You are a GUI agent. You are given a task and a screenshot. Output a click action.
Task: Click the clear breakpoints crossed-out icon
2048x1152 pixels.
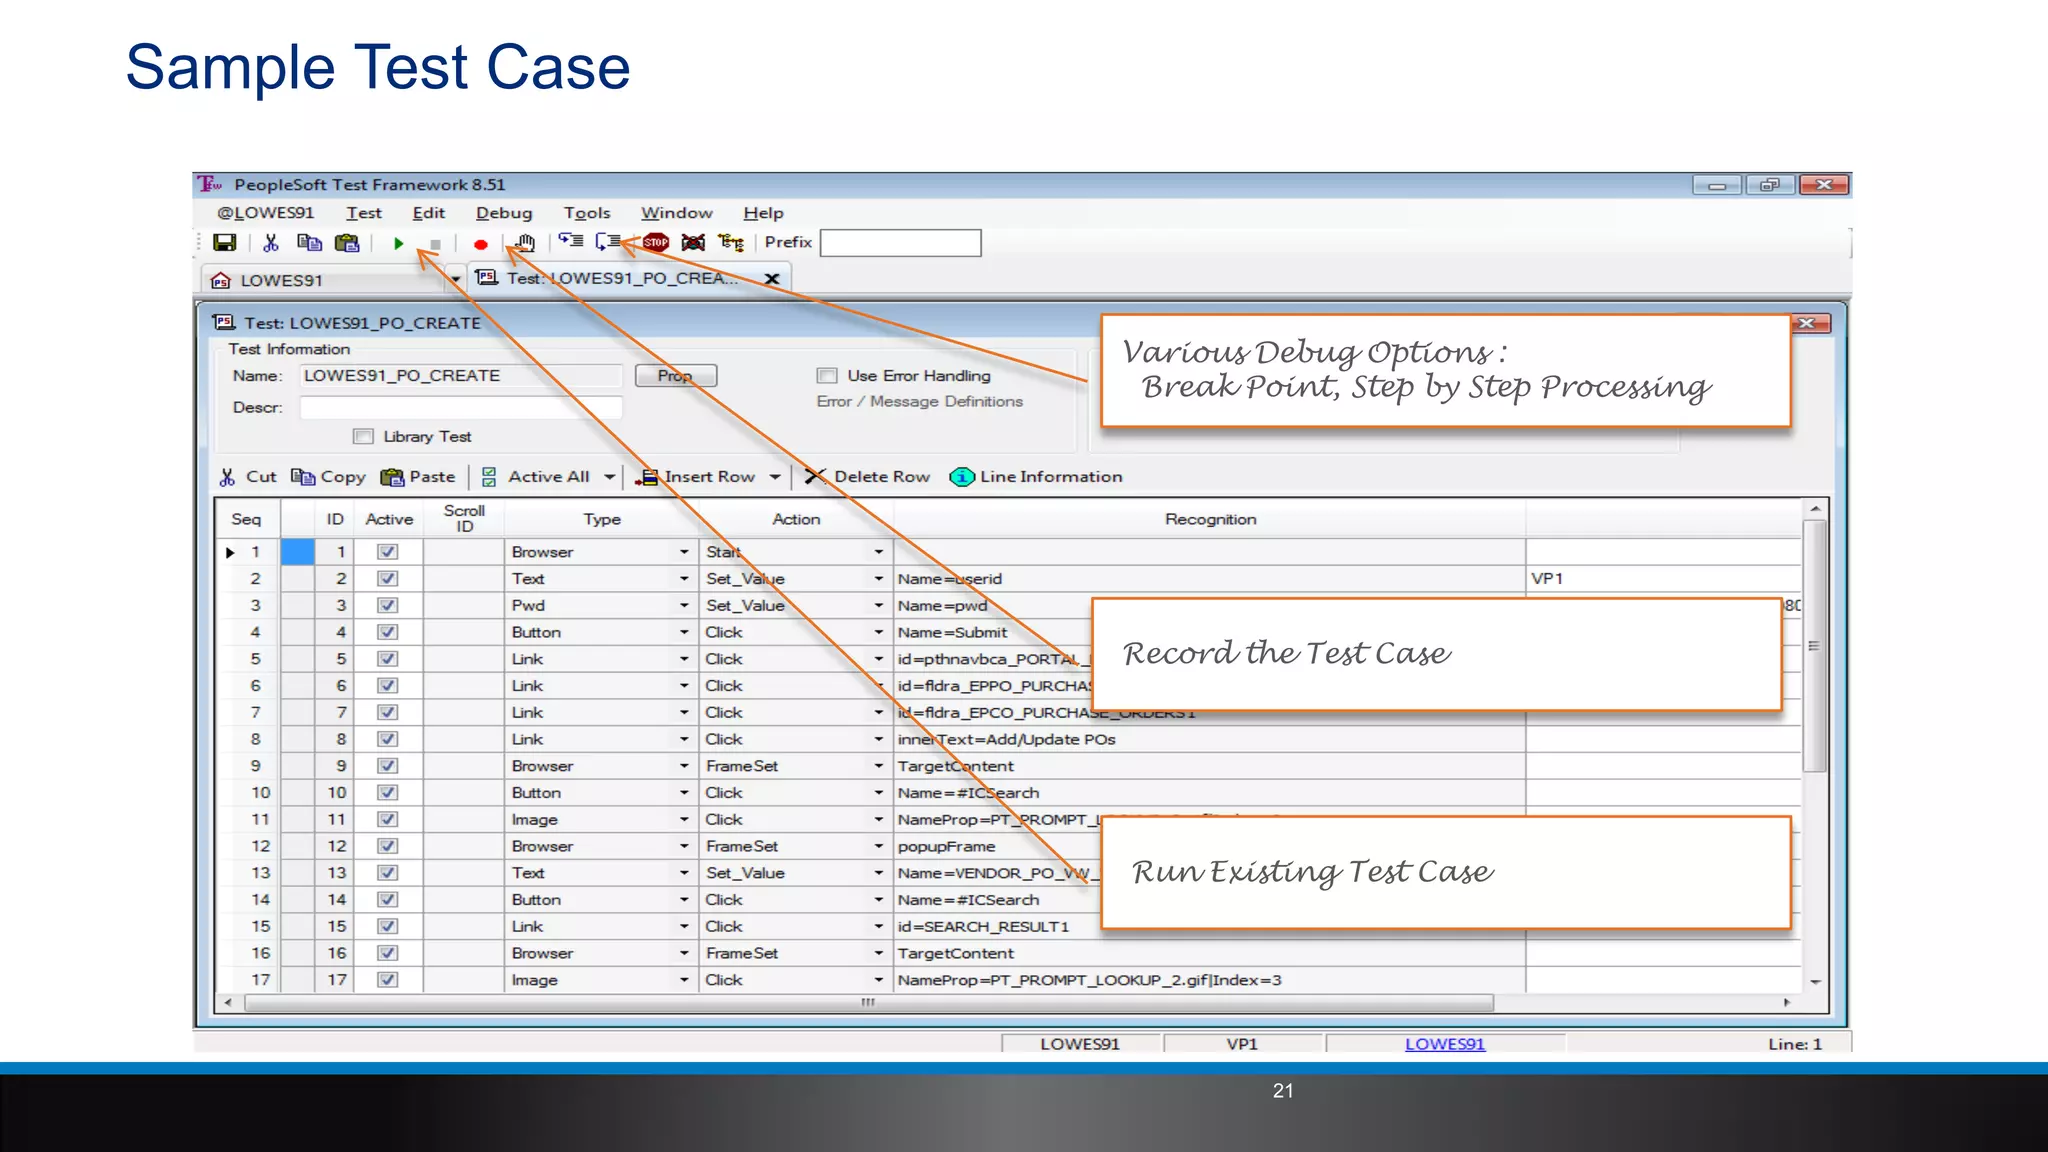pyautogui.click(x=693, y=242)
